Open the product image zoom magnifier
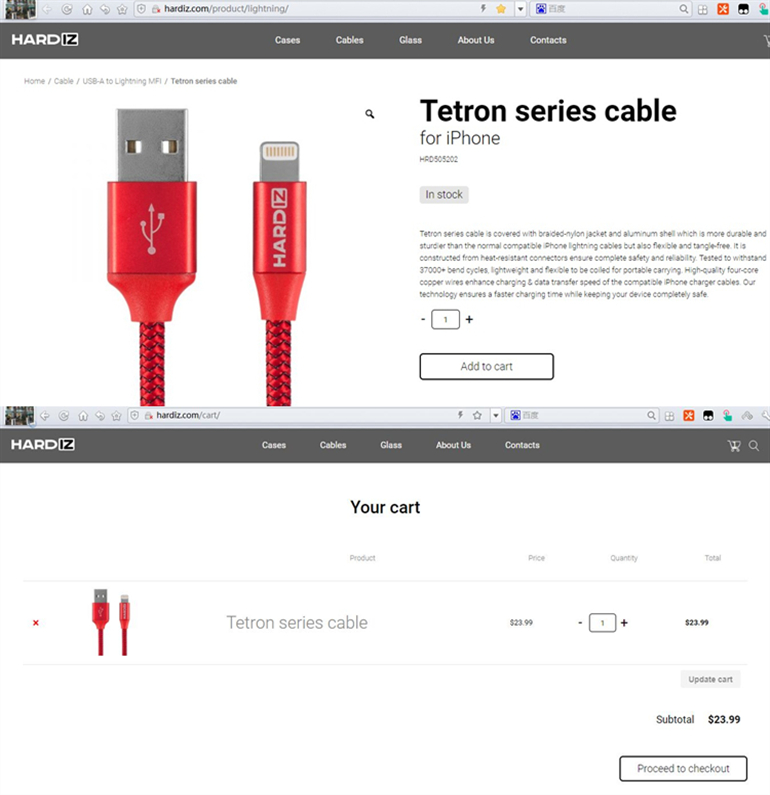The height and width of the screenshot is (795, 770). point(370,114)
